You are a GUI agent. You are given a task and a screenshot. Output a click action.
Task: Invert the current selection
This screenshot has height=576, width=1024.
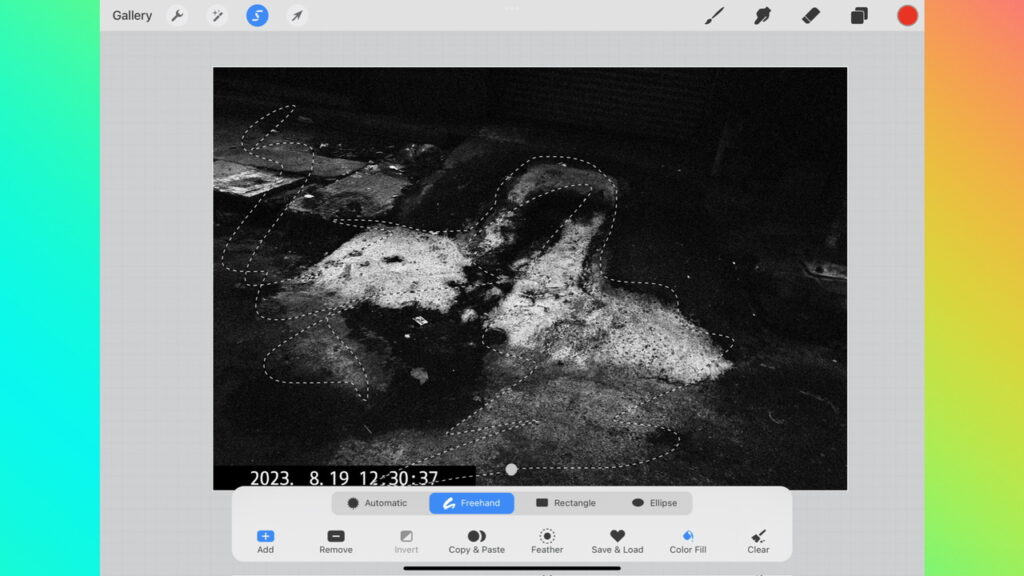pyautogui.click(x=406, y=541)
